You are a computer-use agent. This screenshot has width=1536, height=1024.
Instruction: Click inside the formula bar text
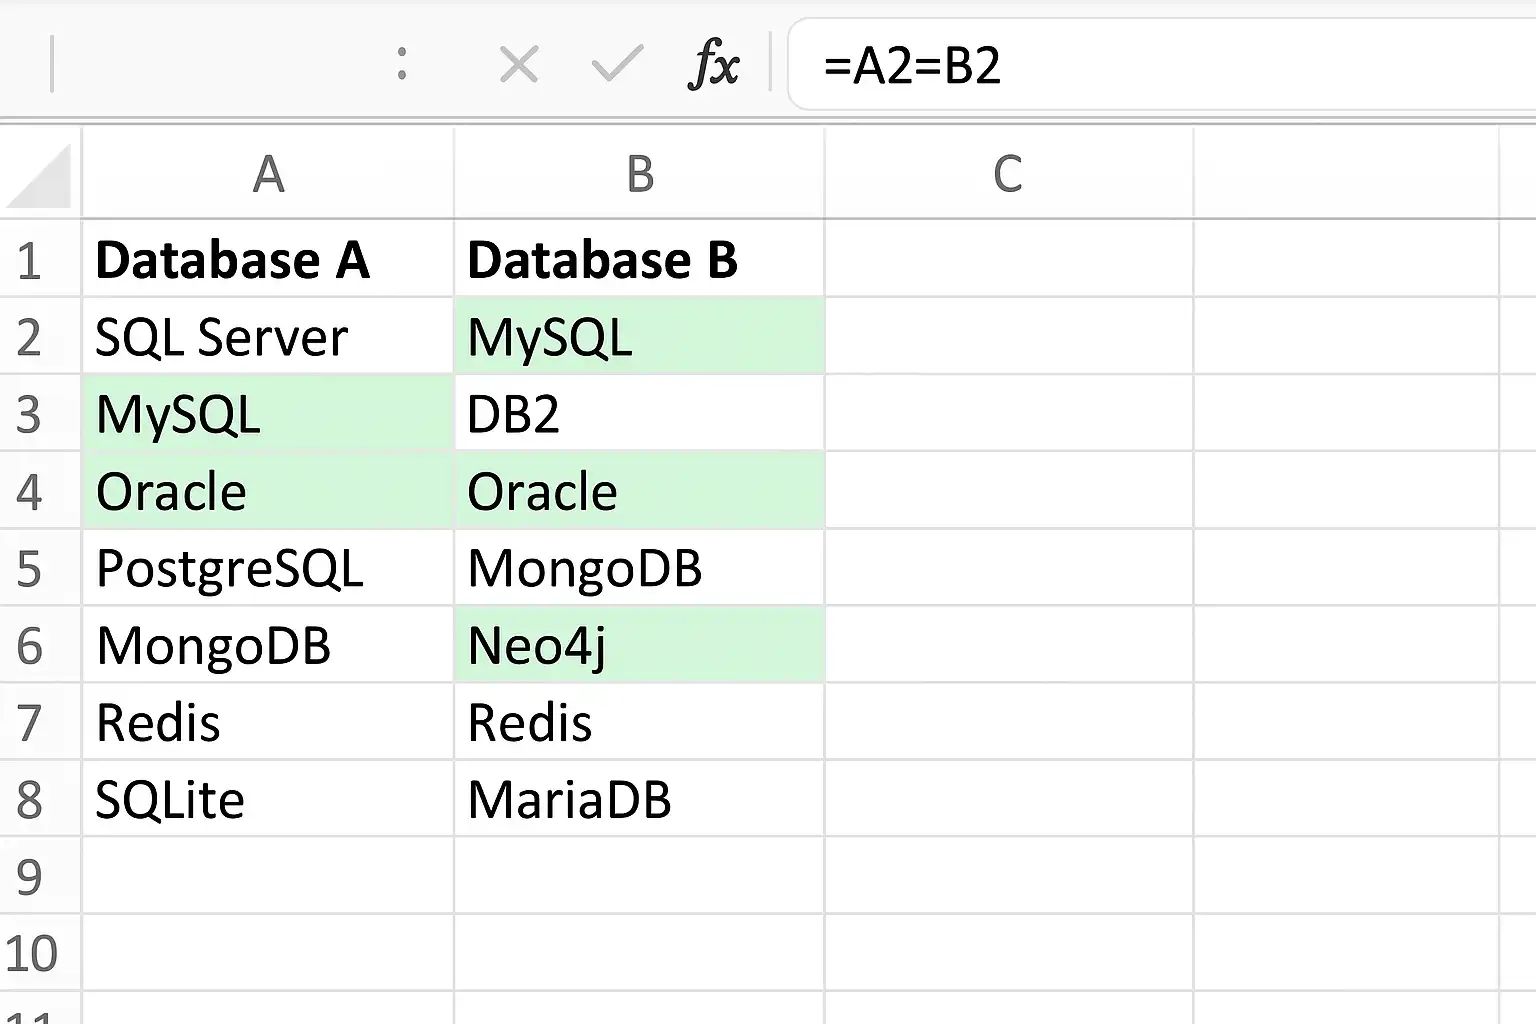pos(1100,66)
